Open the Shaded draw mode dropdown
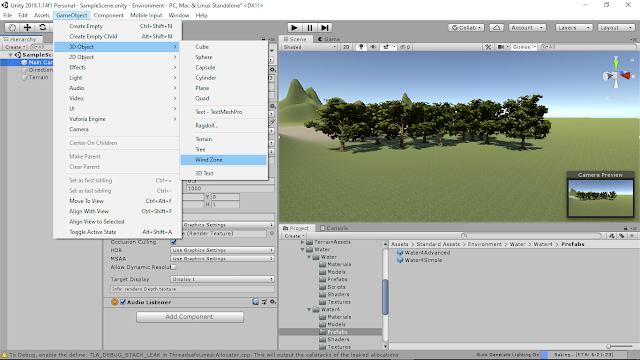The width and height of the screenshot is (640, 360). 309,47
